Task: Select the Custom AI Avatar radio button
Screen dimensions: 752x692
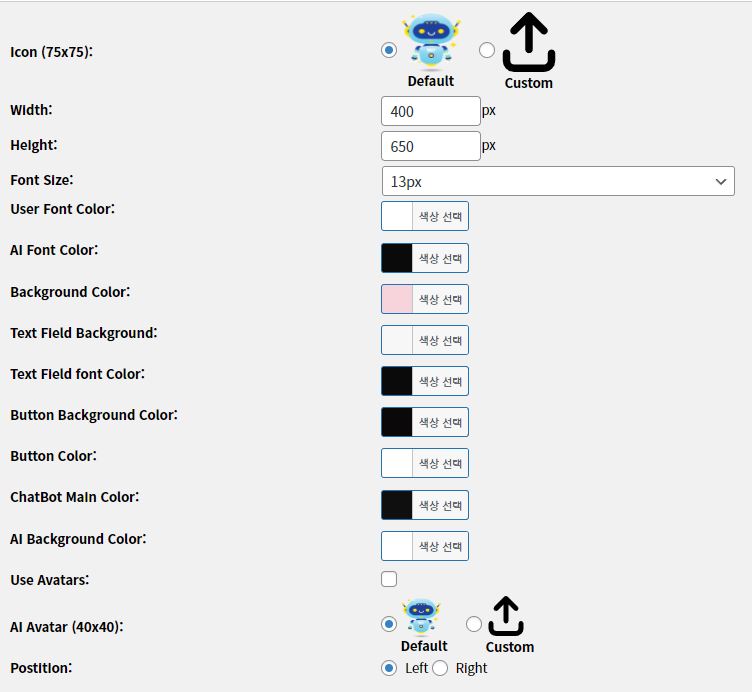Action: coord(474,624)
